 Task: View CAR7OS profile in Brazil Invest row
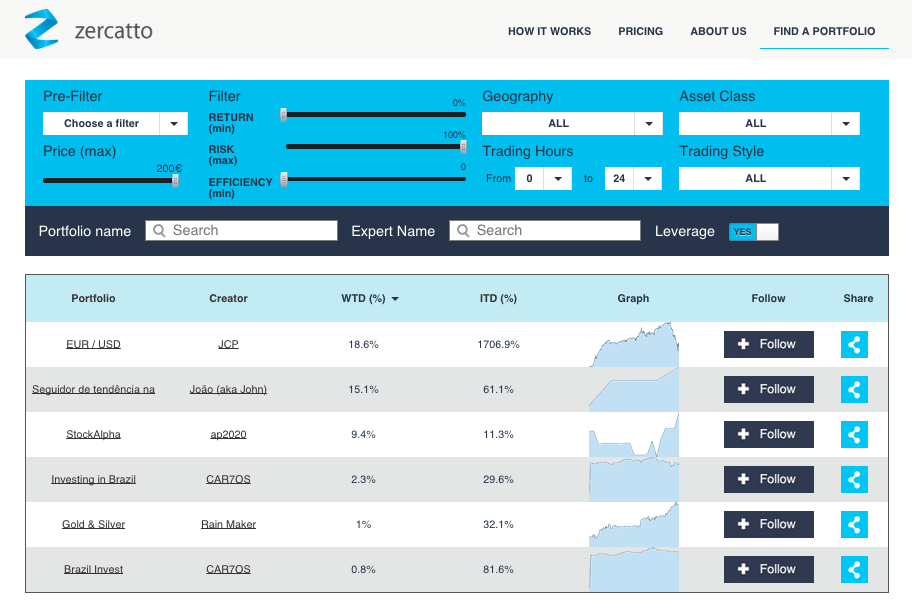pos(228,569)
